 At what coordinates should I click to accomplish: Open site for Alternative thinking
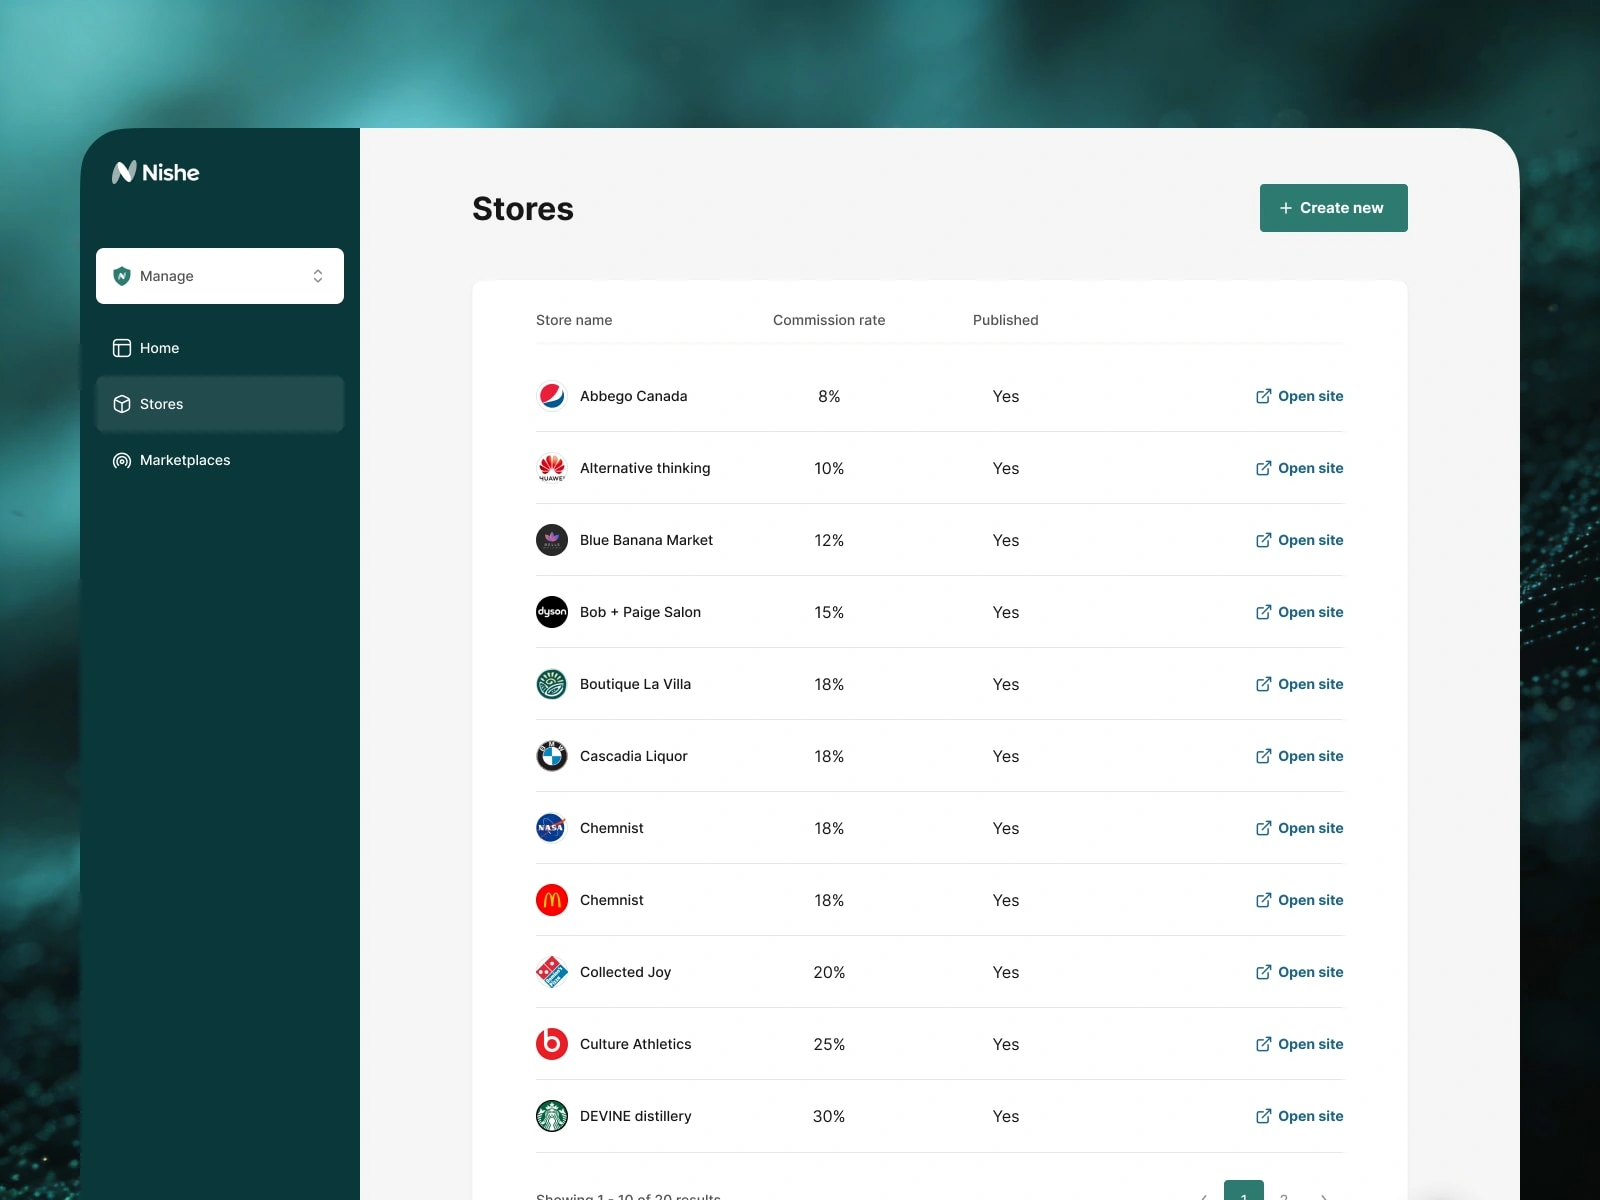(1299, 468)
